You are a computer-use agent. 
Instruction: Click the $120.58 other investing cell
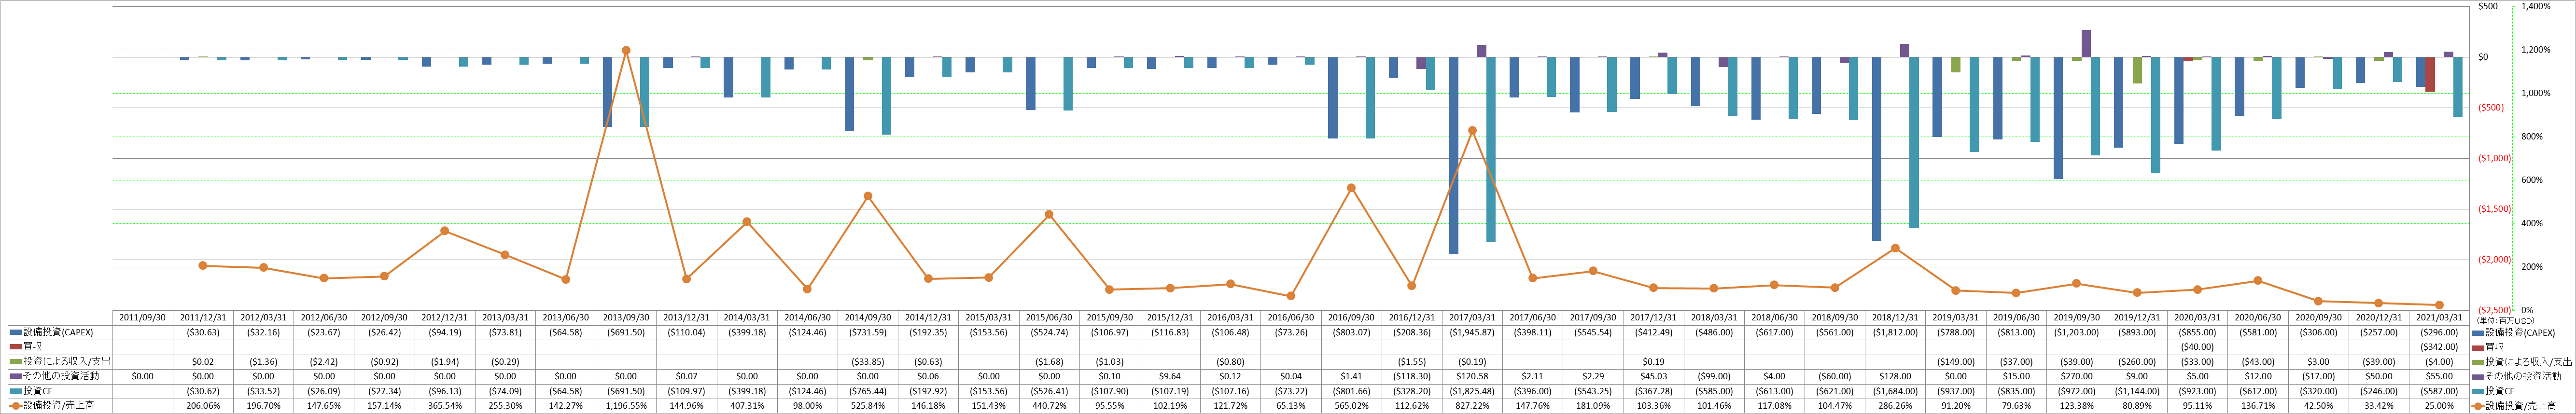(1472, 376)
